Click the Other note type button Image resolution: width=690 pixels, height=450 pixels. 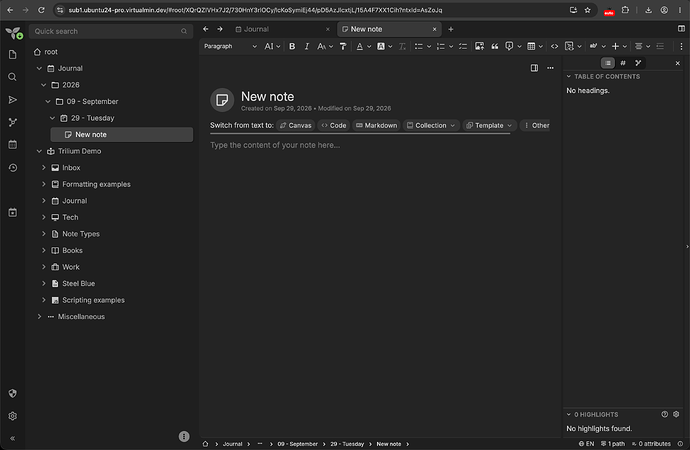[x=536, y=125]
